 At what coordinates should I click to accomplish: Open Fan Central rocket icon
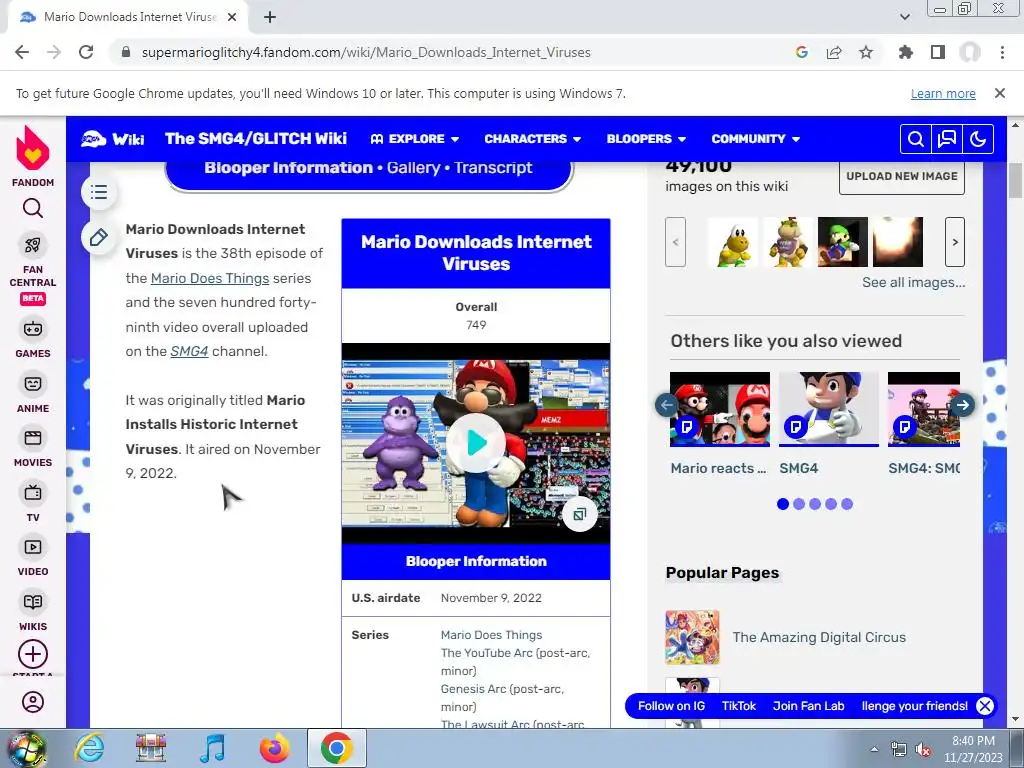point(33,245)
